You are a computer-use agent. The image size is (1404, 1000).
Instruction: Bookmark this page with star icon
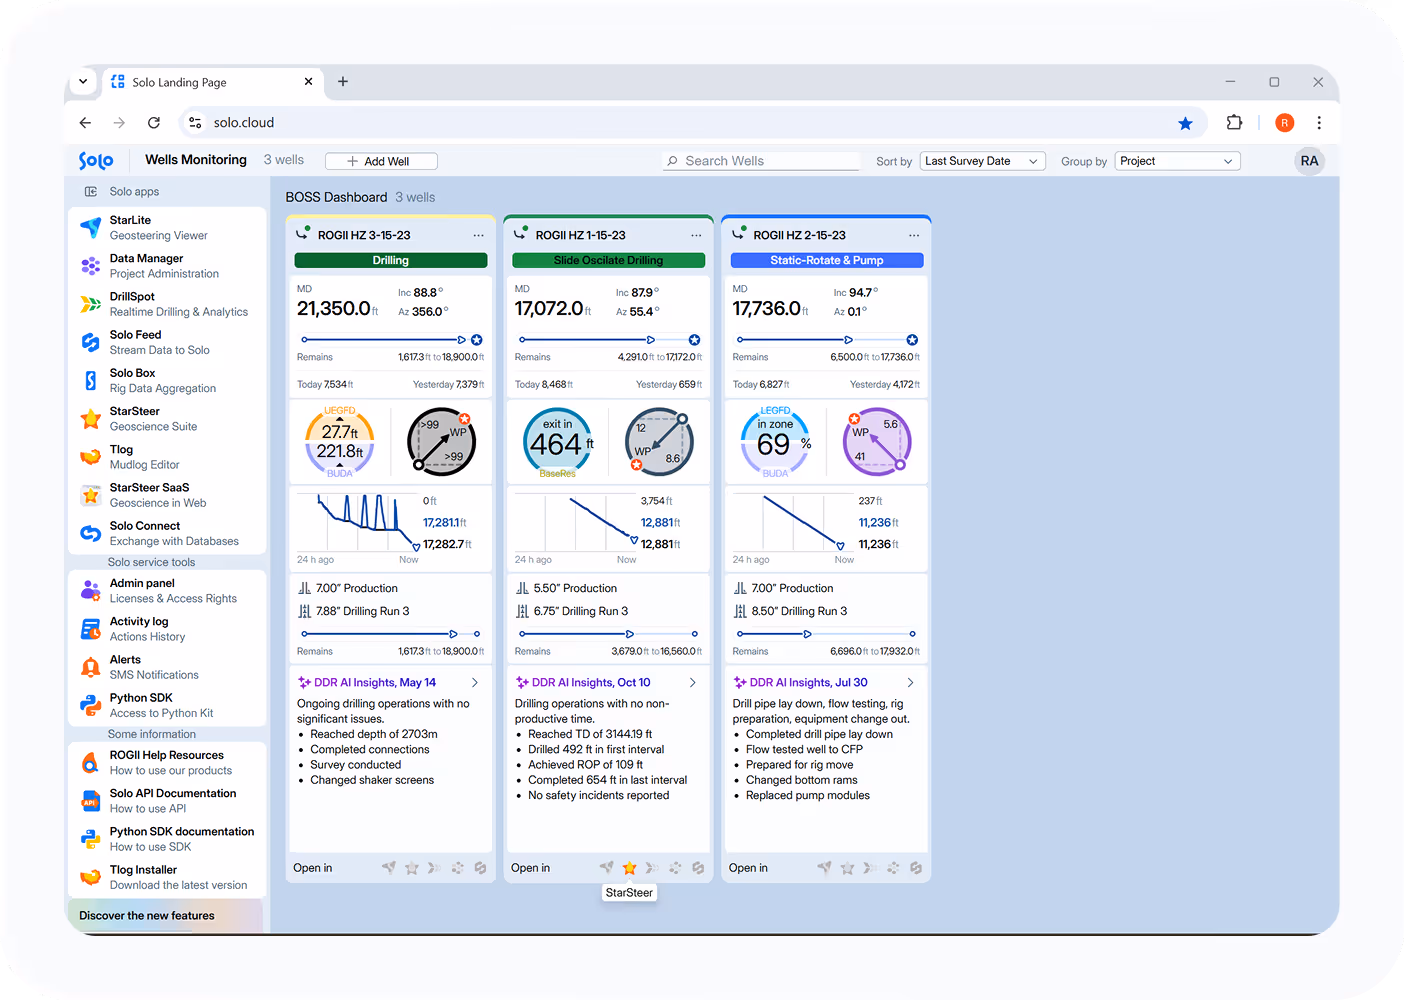[1185, 123]
